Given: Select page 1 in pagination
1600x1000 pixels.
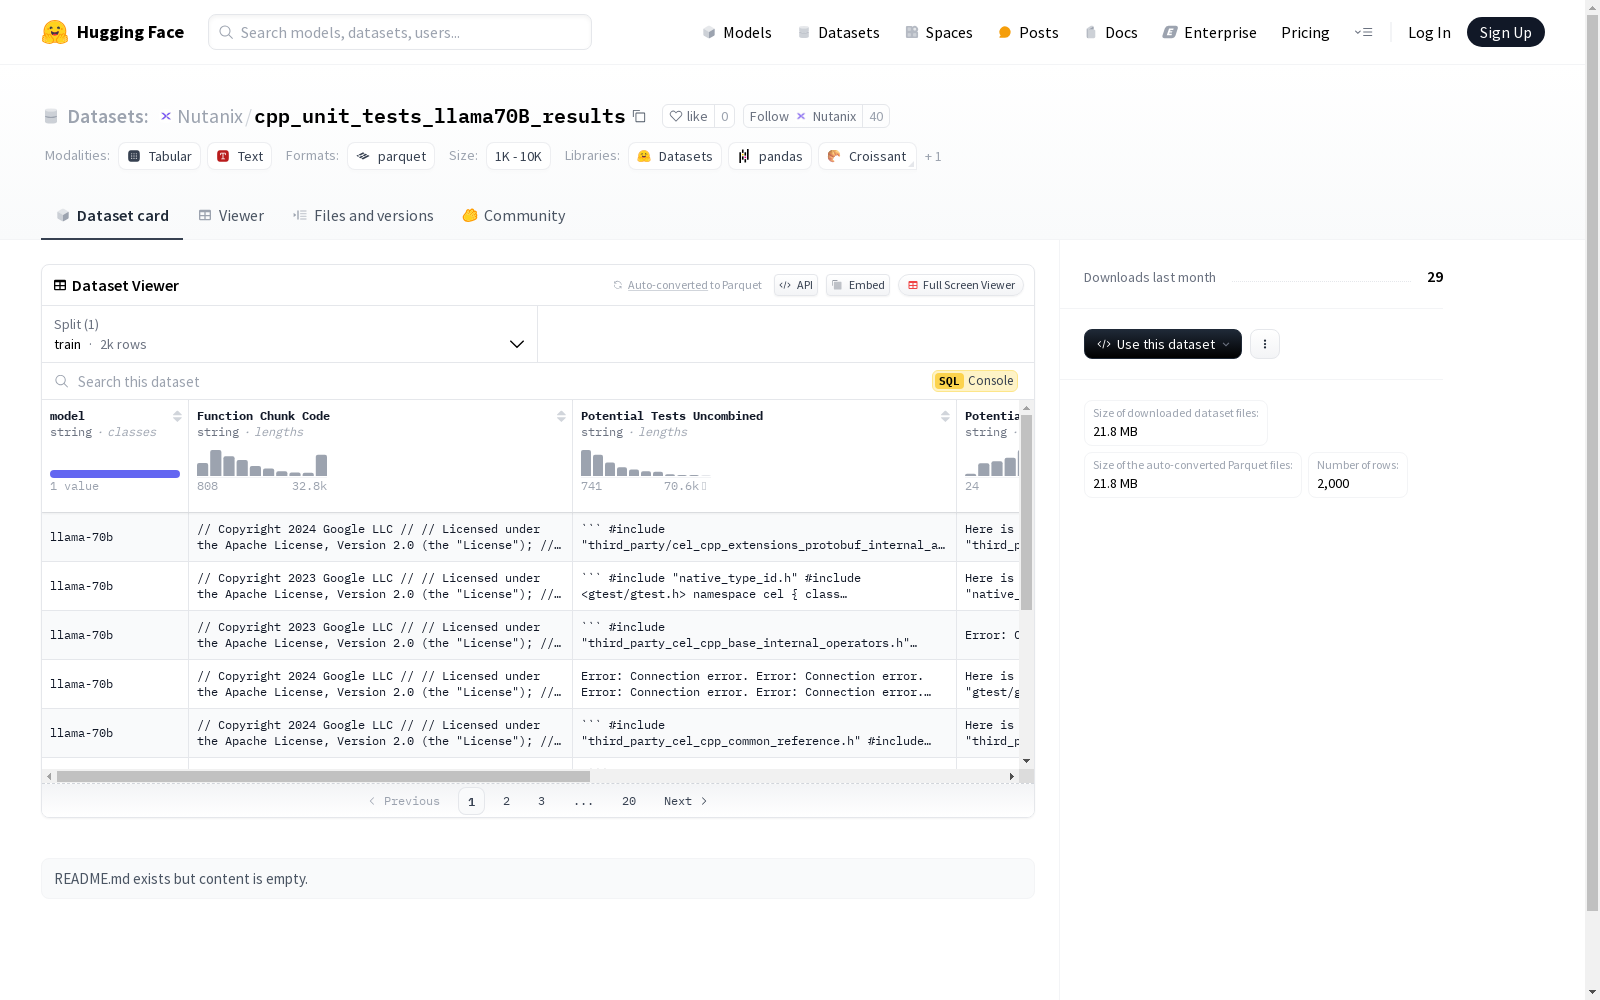Looking at the screenshot, I should [471, 801].
